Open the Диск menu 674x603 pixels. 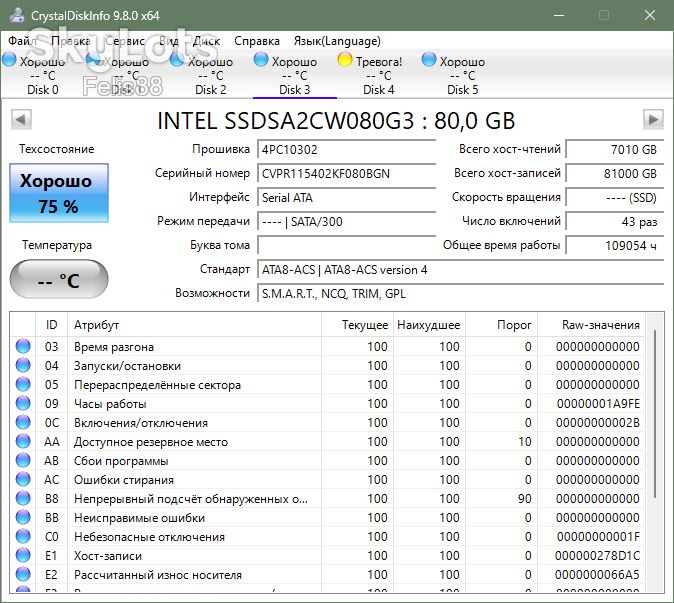(206, 41)
